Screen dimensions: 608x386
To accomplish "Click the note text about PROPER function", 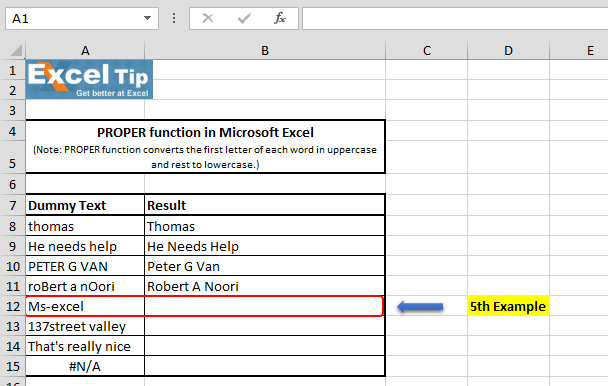I will click(x=205, y=157).
